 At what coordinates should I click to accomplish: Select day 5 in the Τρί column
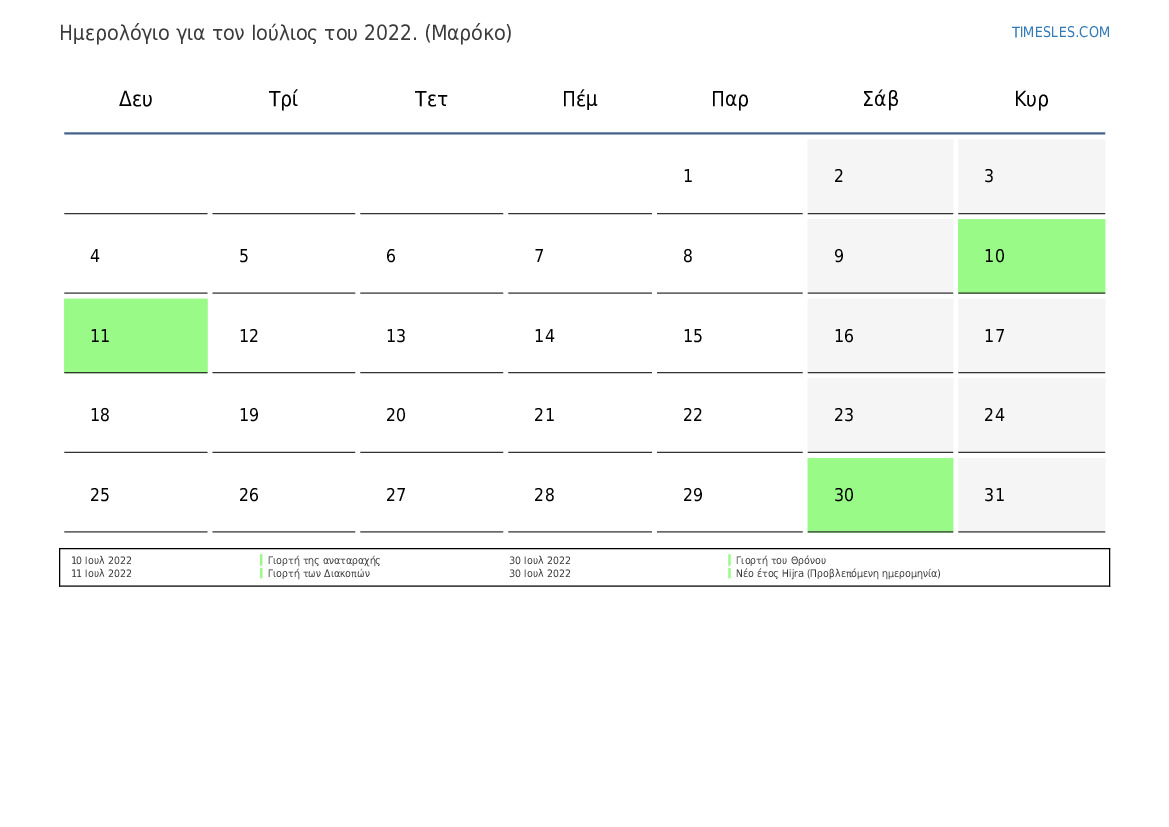click(283, 256)
